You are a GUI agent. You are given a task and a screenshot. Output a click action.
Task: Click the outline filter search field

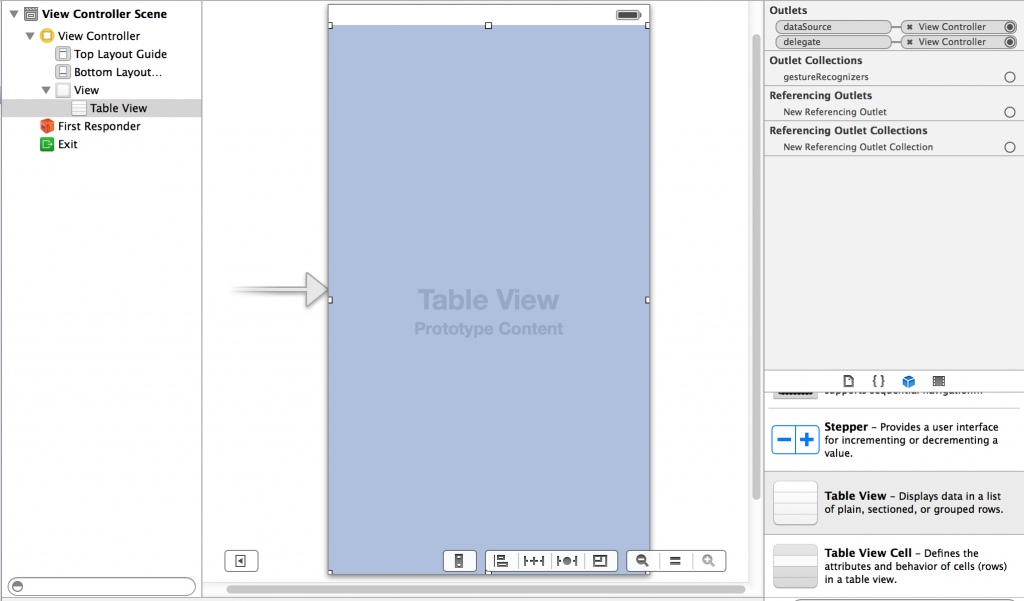pos(102,586)
